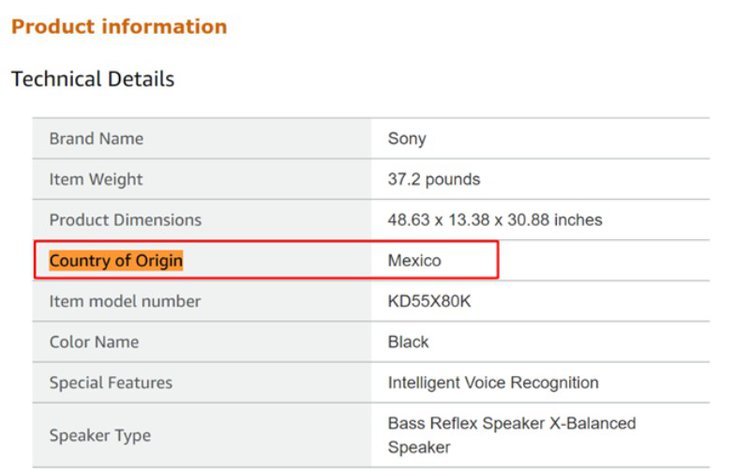Click Intelligent Voice Recognition text
This screenshot has height=469, width=750.
coord(493,382)
